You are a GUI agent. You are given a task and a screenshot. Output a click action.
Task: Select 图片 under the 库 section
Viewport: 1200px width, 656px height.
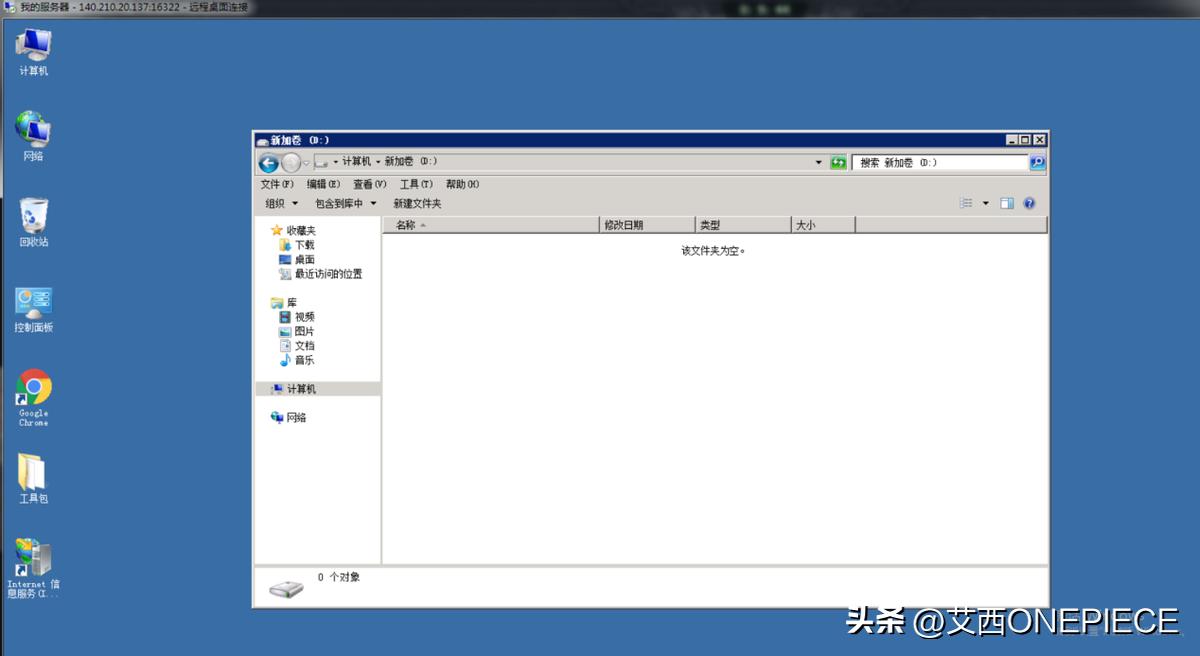302,330
